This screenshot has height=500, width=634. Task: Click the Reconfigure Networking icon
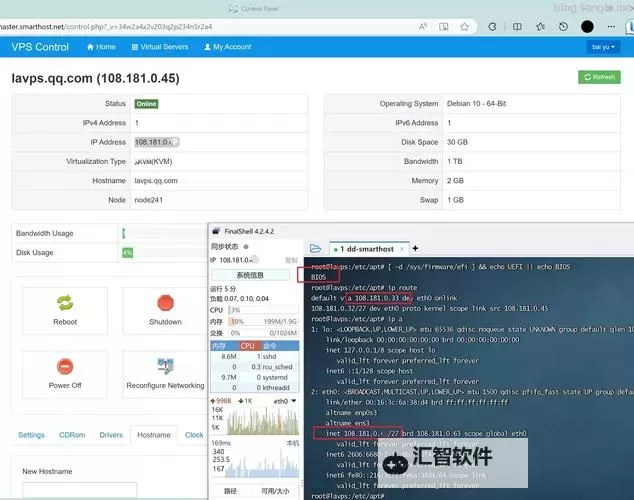coord(165,366)
